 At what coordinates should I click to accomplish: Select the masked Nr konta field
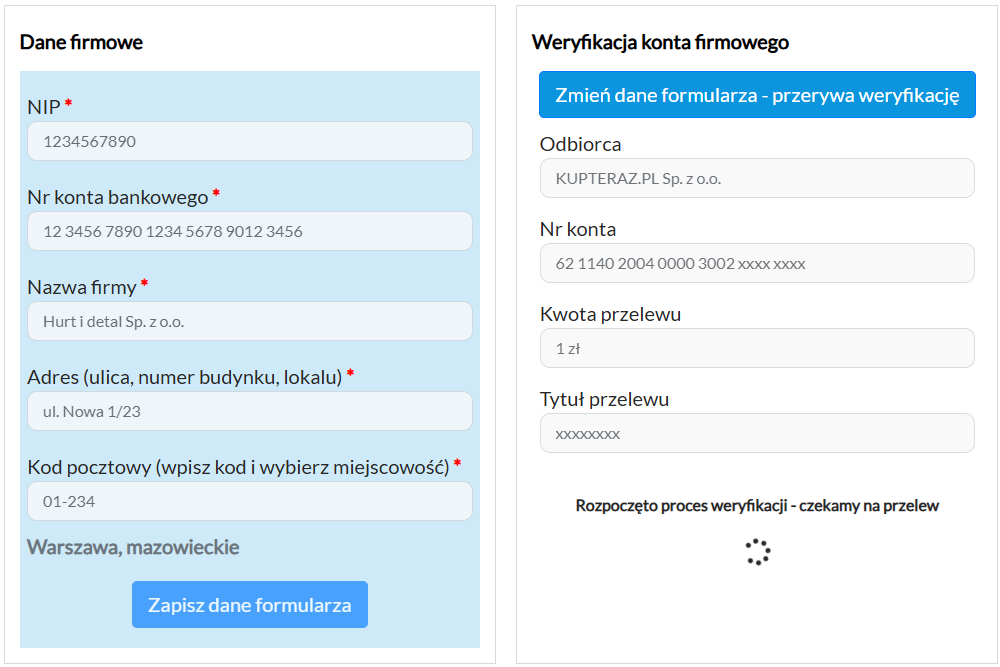[x=757, y=263]
